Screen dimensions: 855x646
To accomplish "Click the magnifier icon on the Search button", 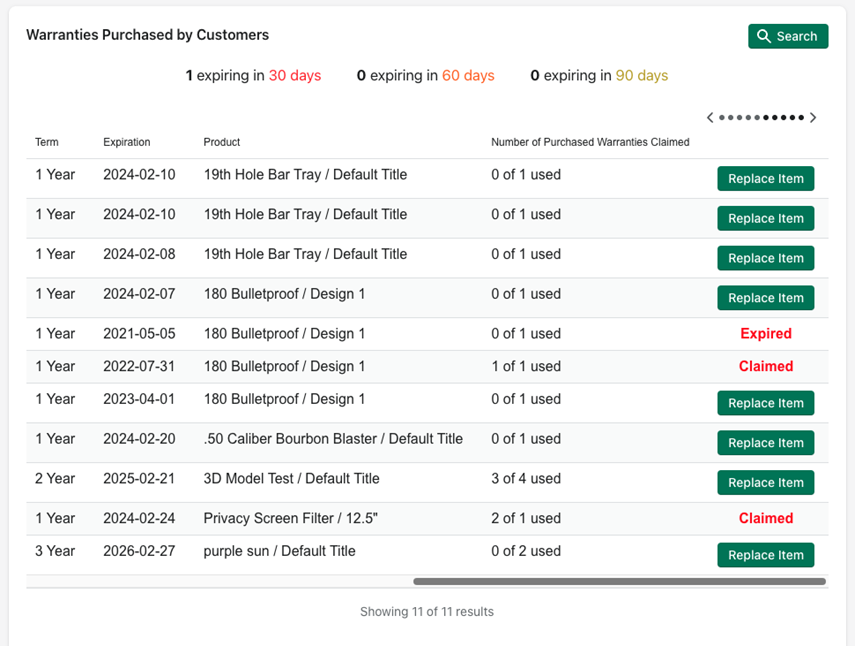I will [x=765, y=36].
